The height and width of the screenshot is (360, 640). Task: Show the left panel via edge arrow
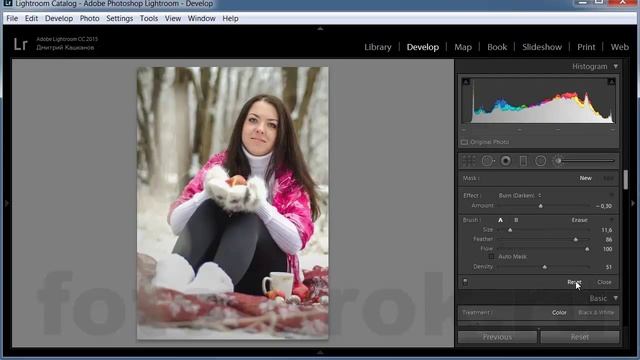[x=7, y=203]
